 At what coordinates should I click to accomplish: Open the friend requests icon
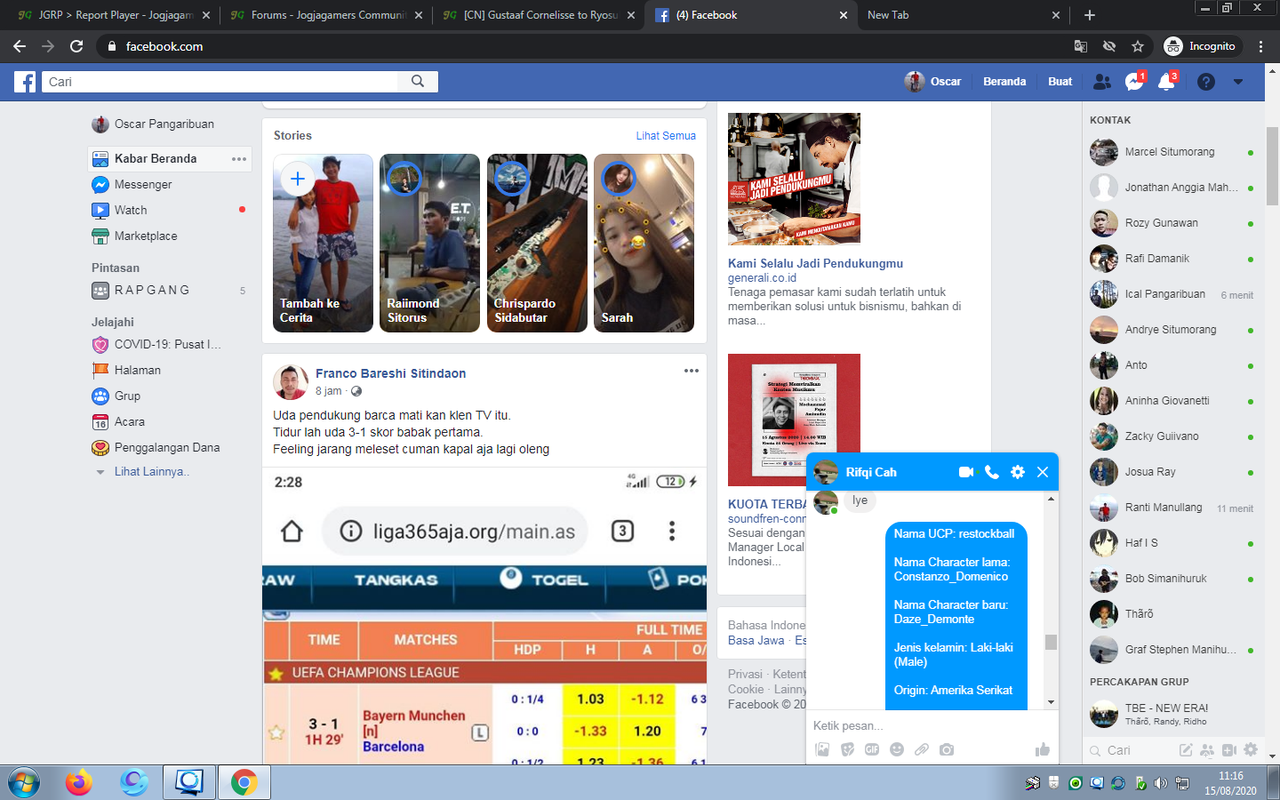pos(1102,81)
